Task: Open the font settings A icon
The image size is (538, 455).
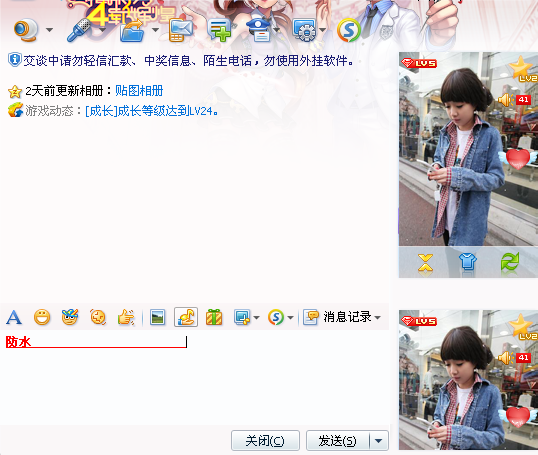Action: (14, 317)
